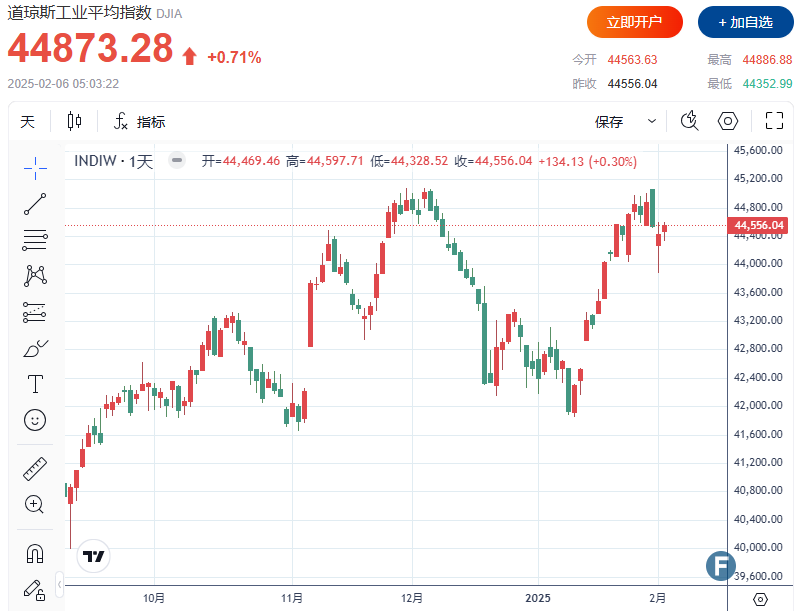799x611 pixels.
Task: Open the 天 time interval dropdown
Action: click(x=28, y=122)
